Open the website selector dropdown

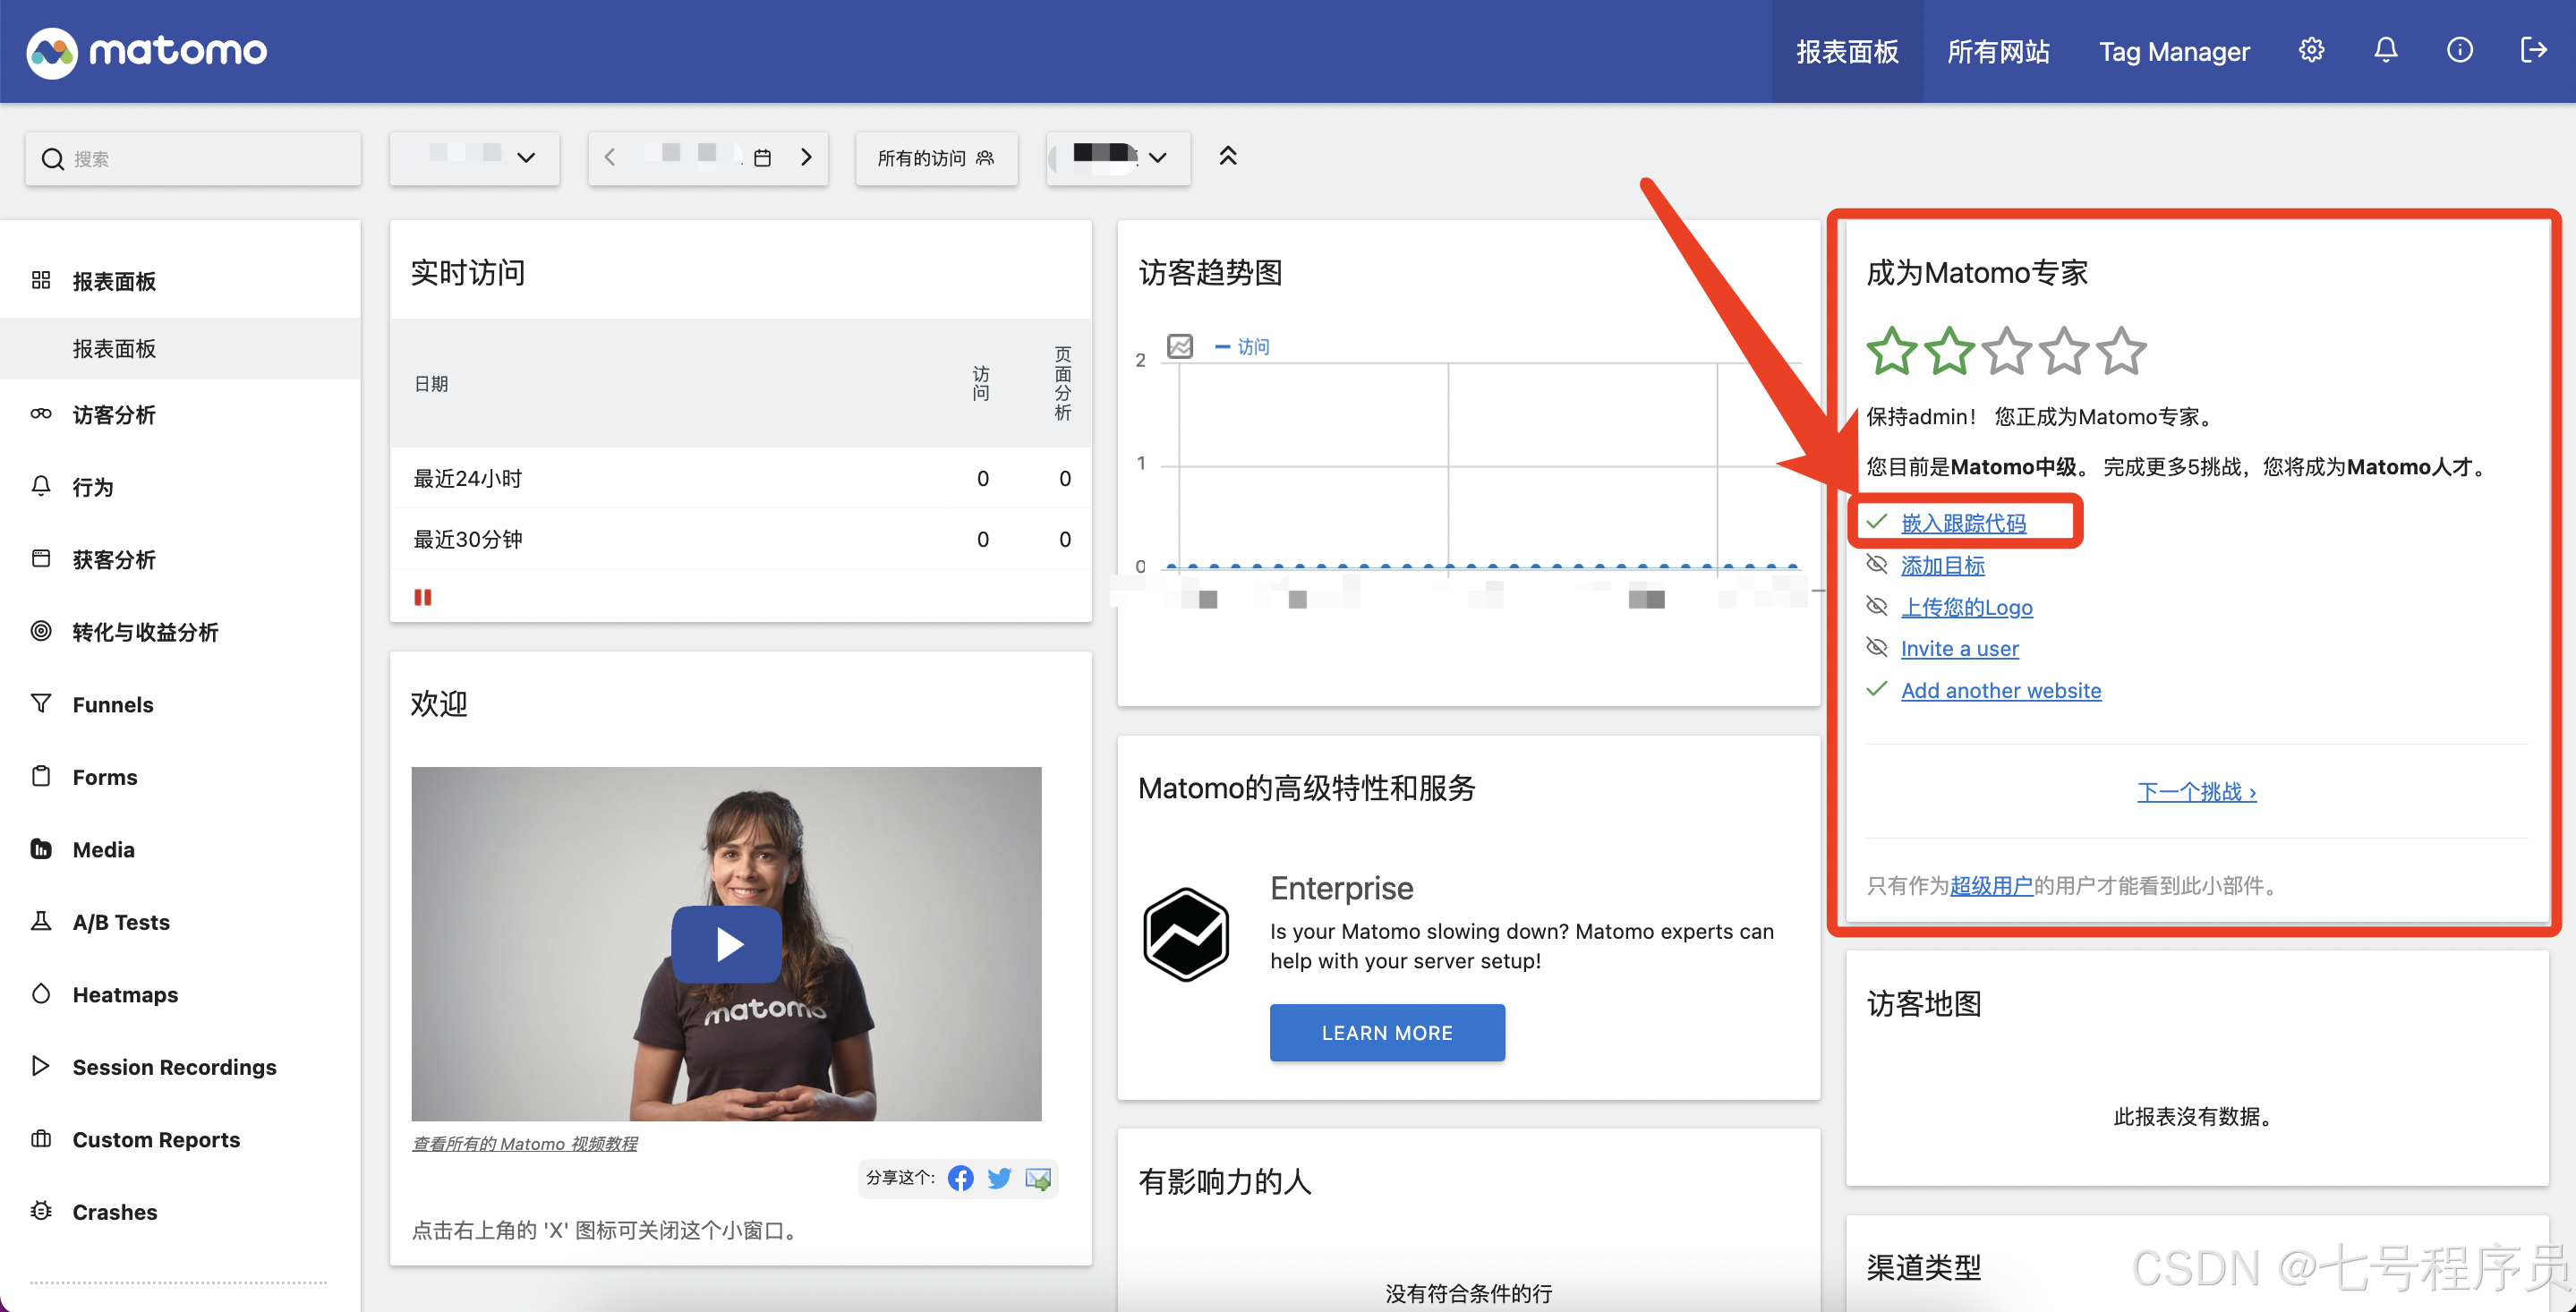[474, 157]
